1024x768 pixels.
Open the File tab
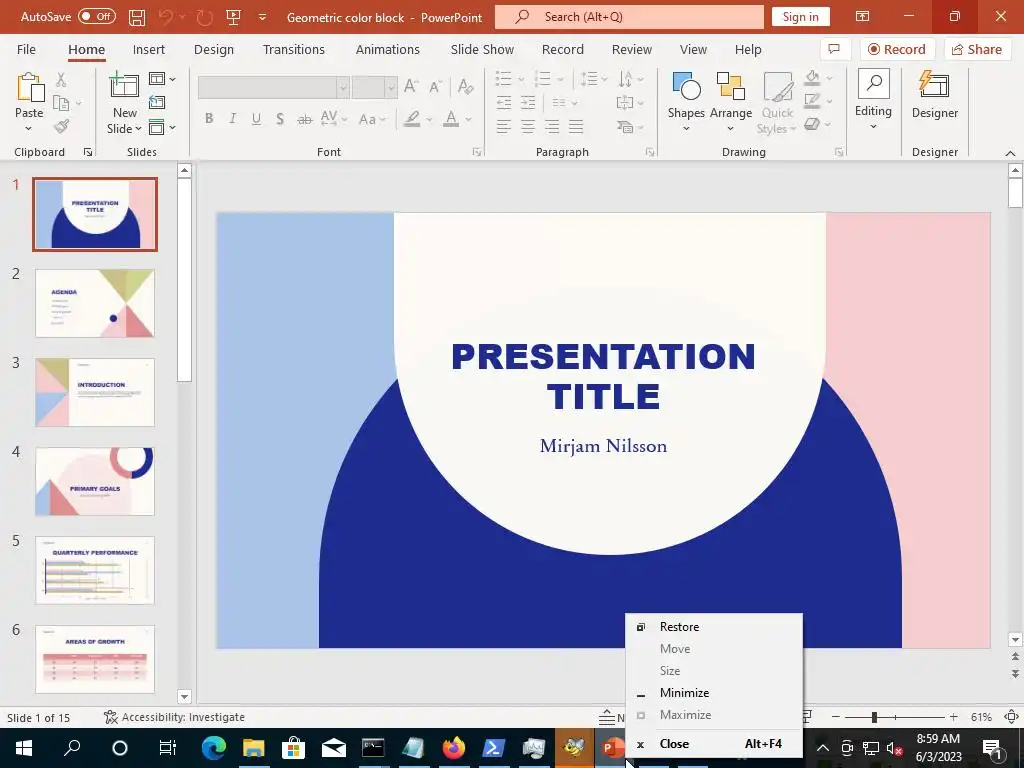[26, 50]
